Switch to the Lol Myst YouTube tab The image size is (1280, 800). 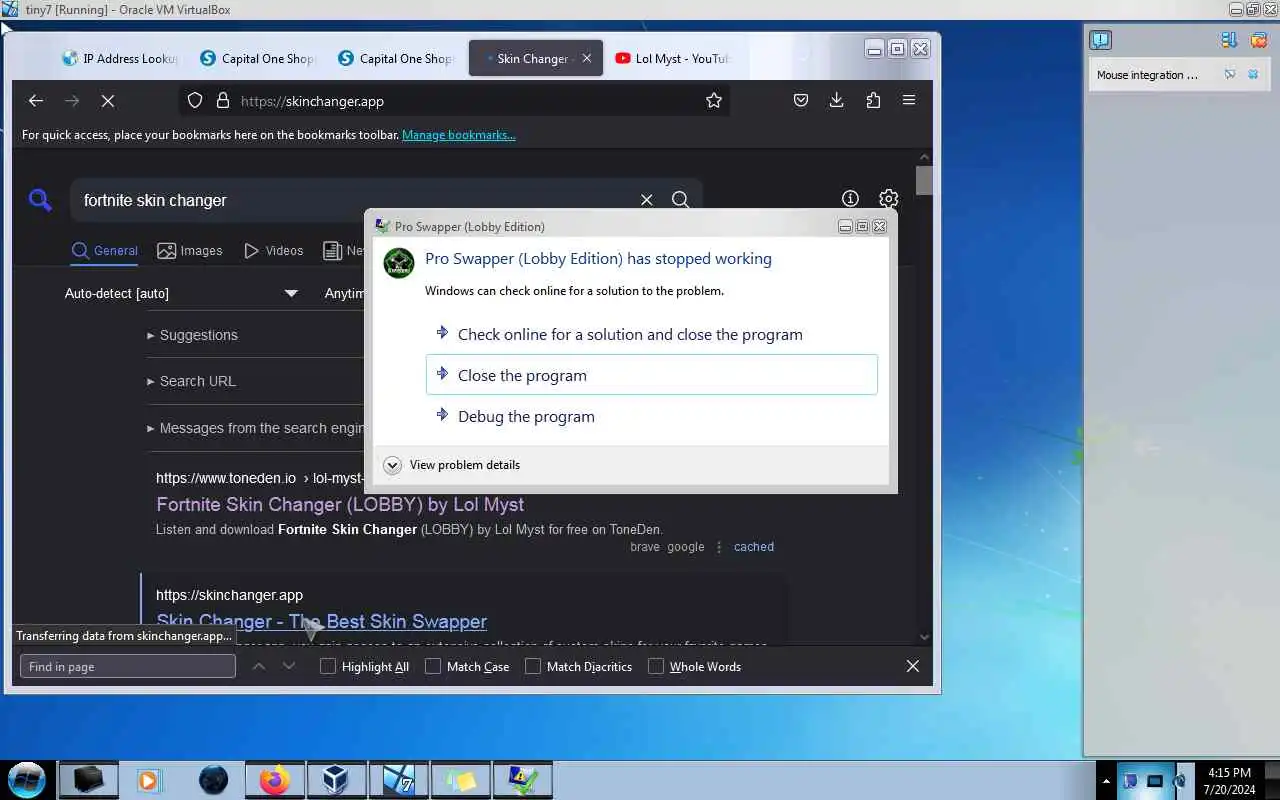(672, 58)
